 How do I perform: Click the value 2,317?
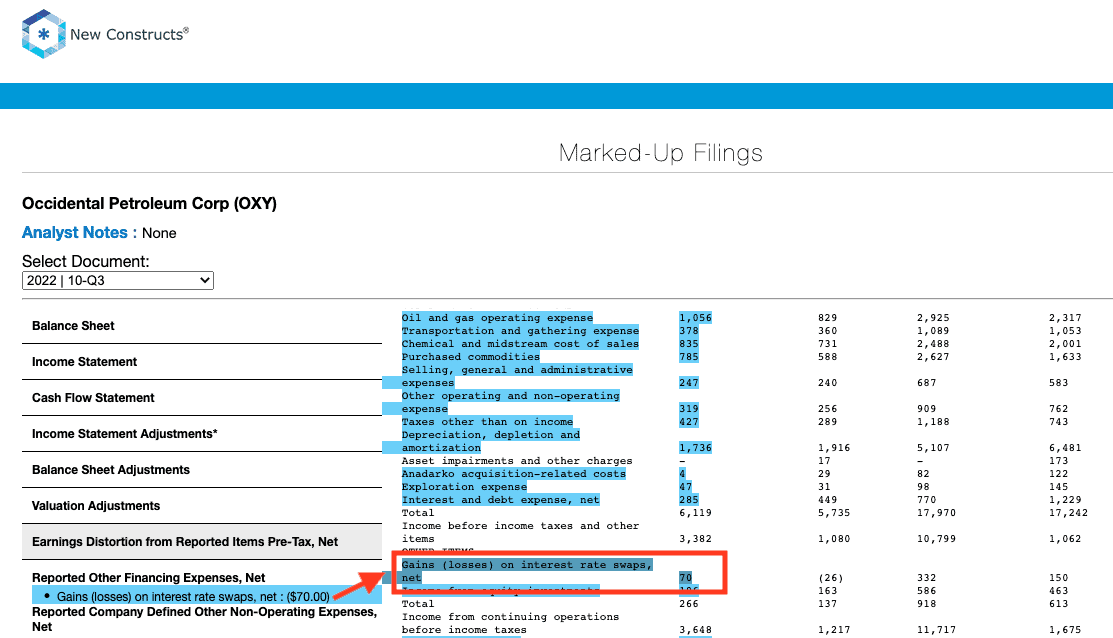coord(1065,318)
